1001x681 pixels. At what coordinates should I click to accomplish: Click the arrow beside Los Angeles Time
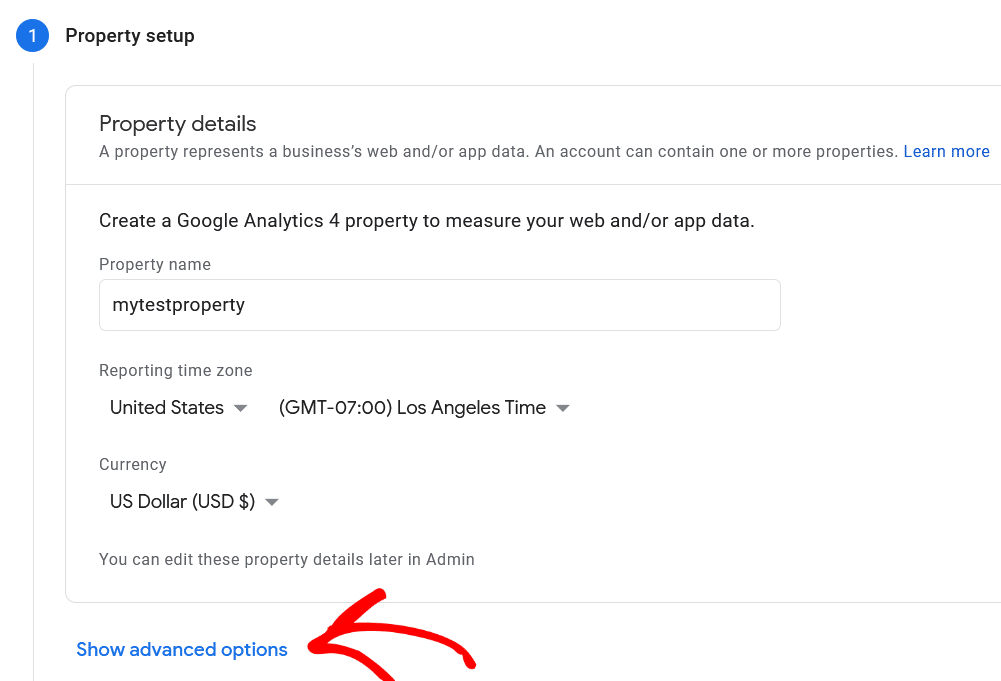pyautogui.click(x=563, y=408)
